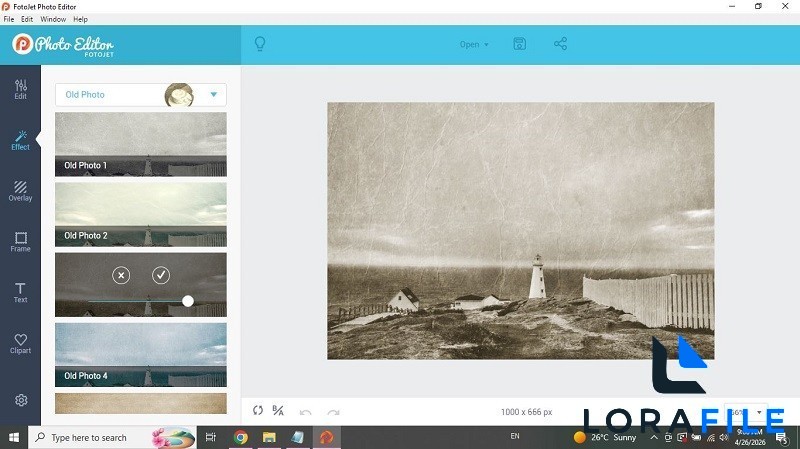Cancel the effect with X icon
The width and height of the screenshot is (800, 449).
pyautogui.click(x=121, y=276)
